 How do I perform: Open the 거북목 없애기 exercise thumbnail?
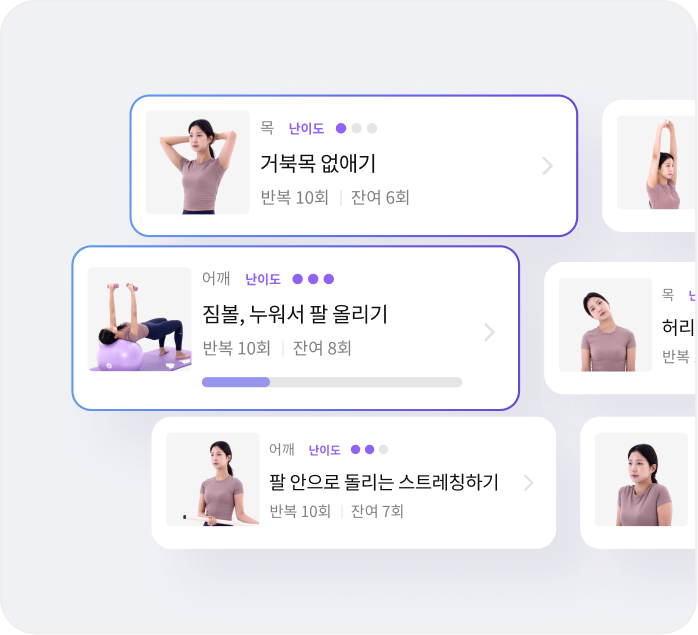click(198, 163)
